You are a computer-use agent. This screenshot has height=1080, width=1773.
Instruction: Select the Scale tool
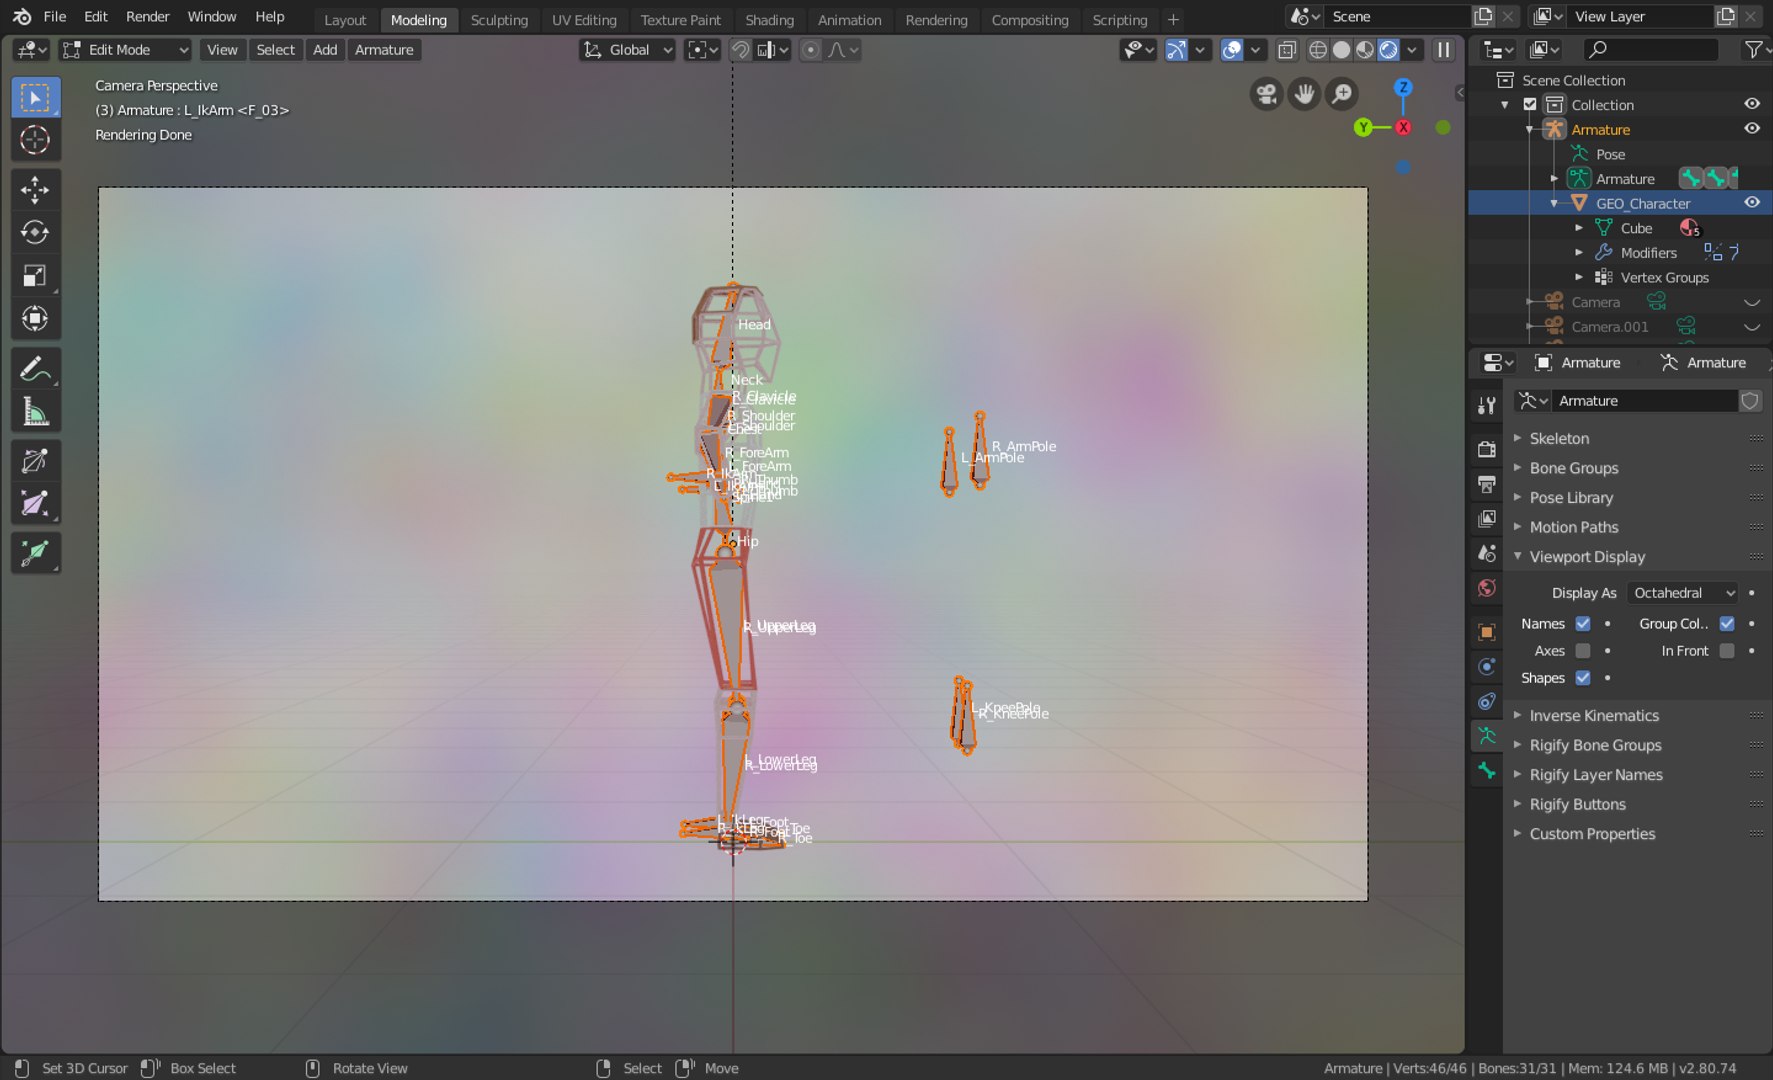tap(35, 275)
